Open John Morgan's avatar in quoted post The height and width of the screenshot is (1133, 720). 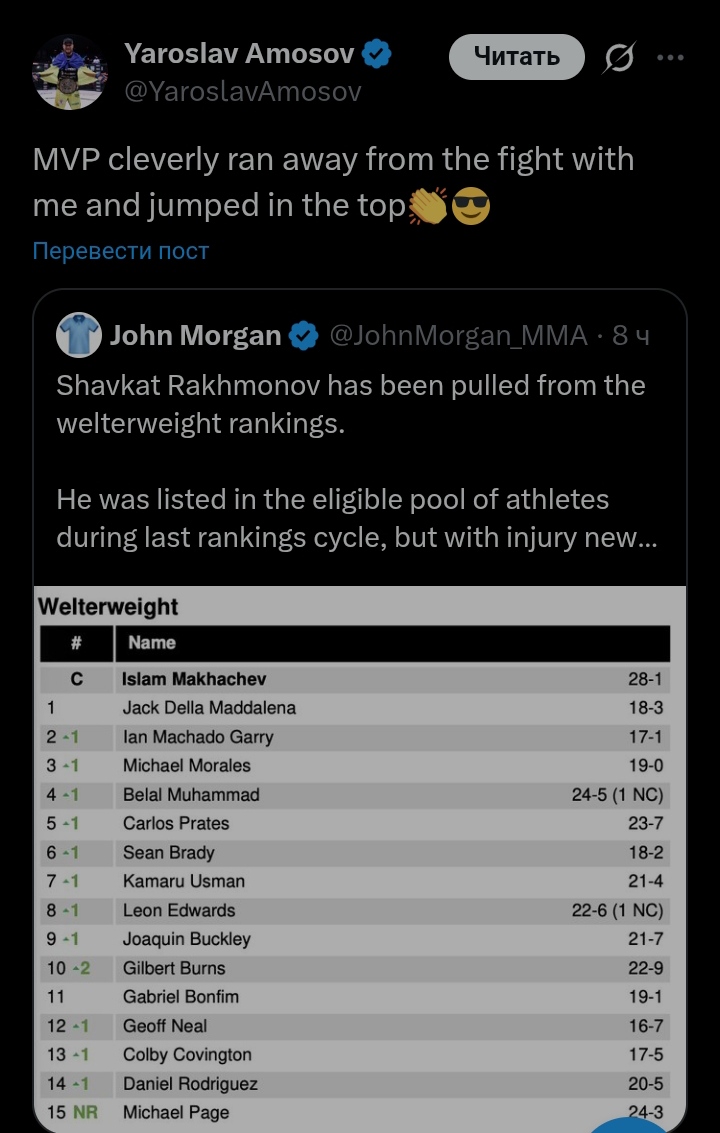pyautogui.click(x=79, y=335)
